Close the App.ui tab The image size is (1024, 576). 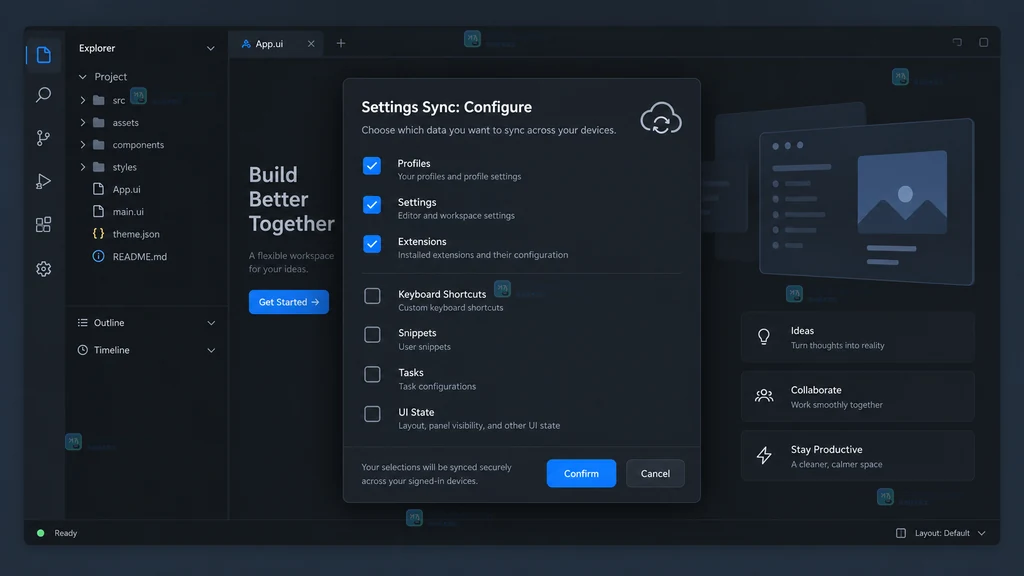tap(311, 44)
